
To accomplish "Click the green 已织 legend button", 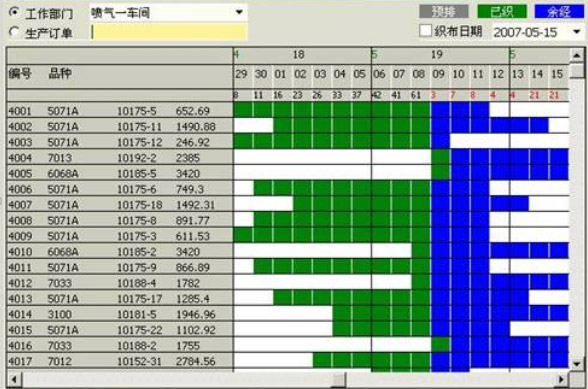I will tap(502, 12).
